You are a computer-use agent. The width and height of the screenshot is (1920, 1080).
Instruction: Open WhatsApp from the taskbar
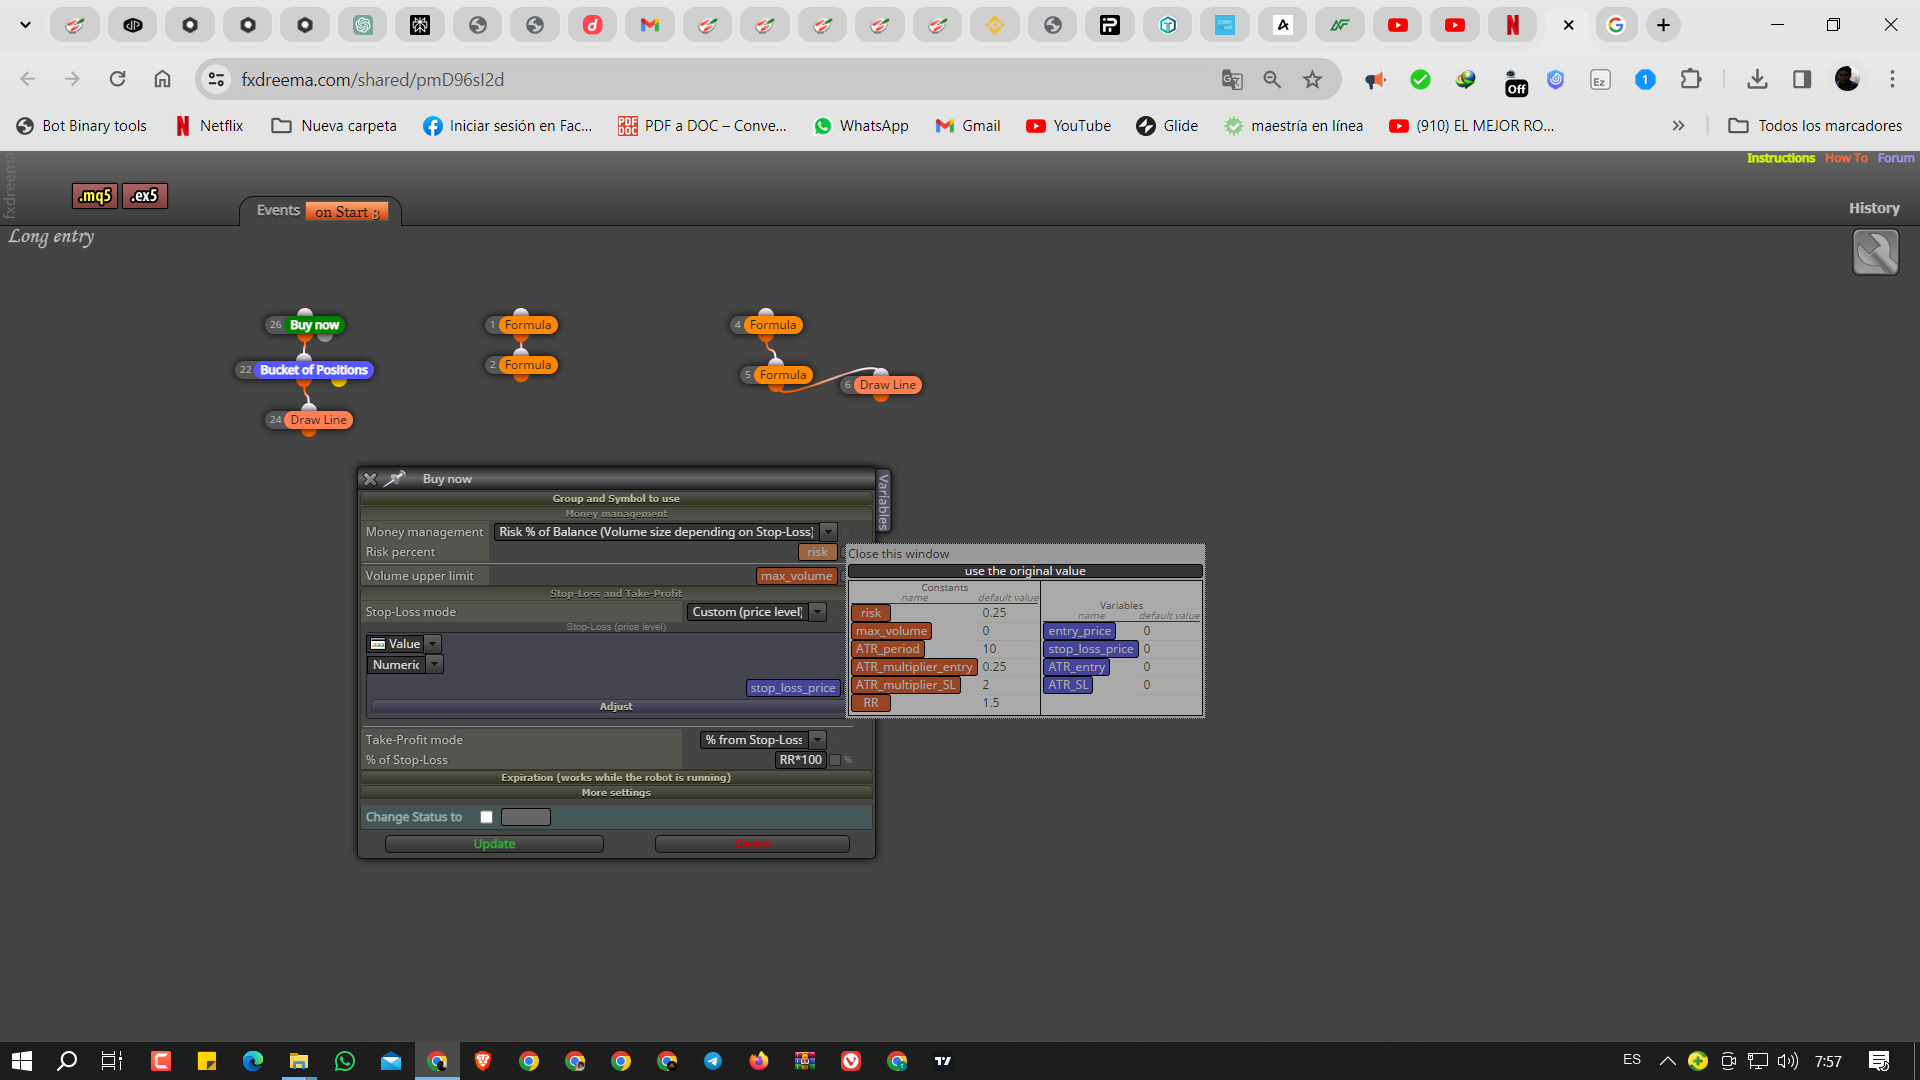[x=345, y=1061]
